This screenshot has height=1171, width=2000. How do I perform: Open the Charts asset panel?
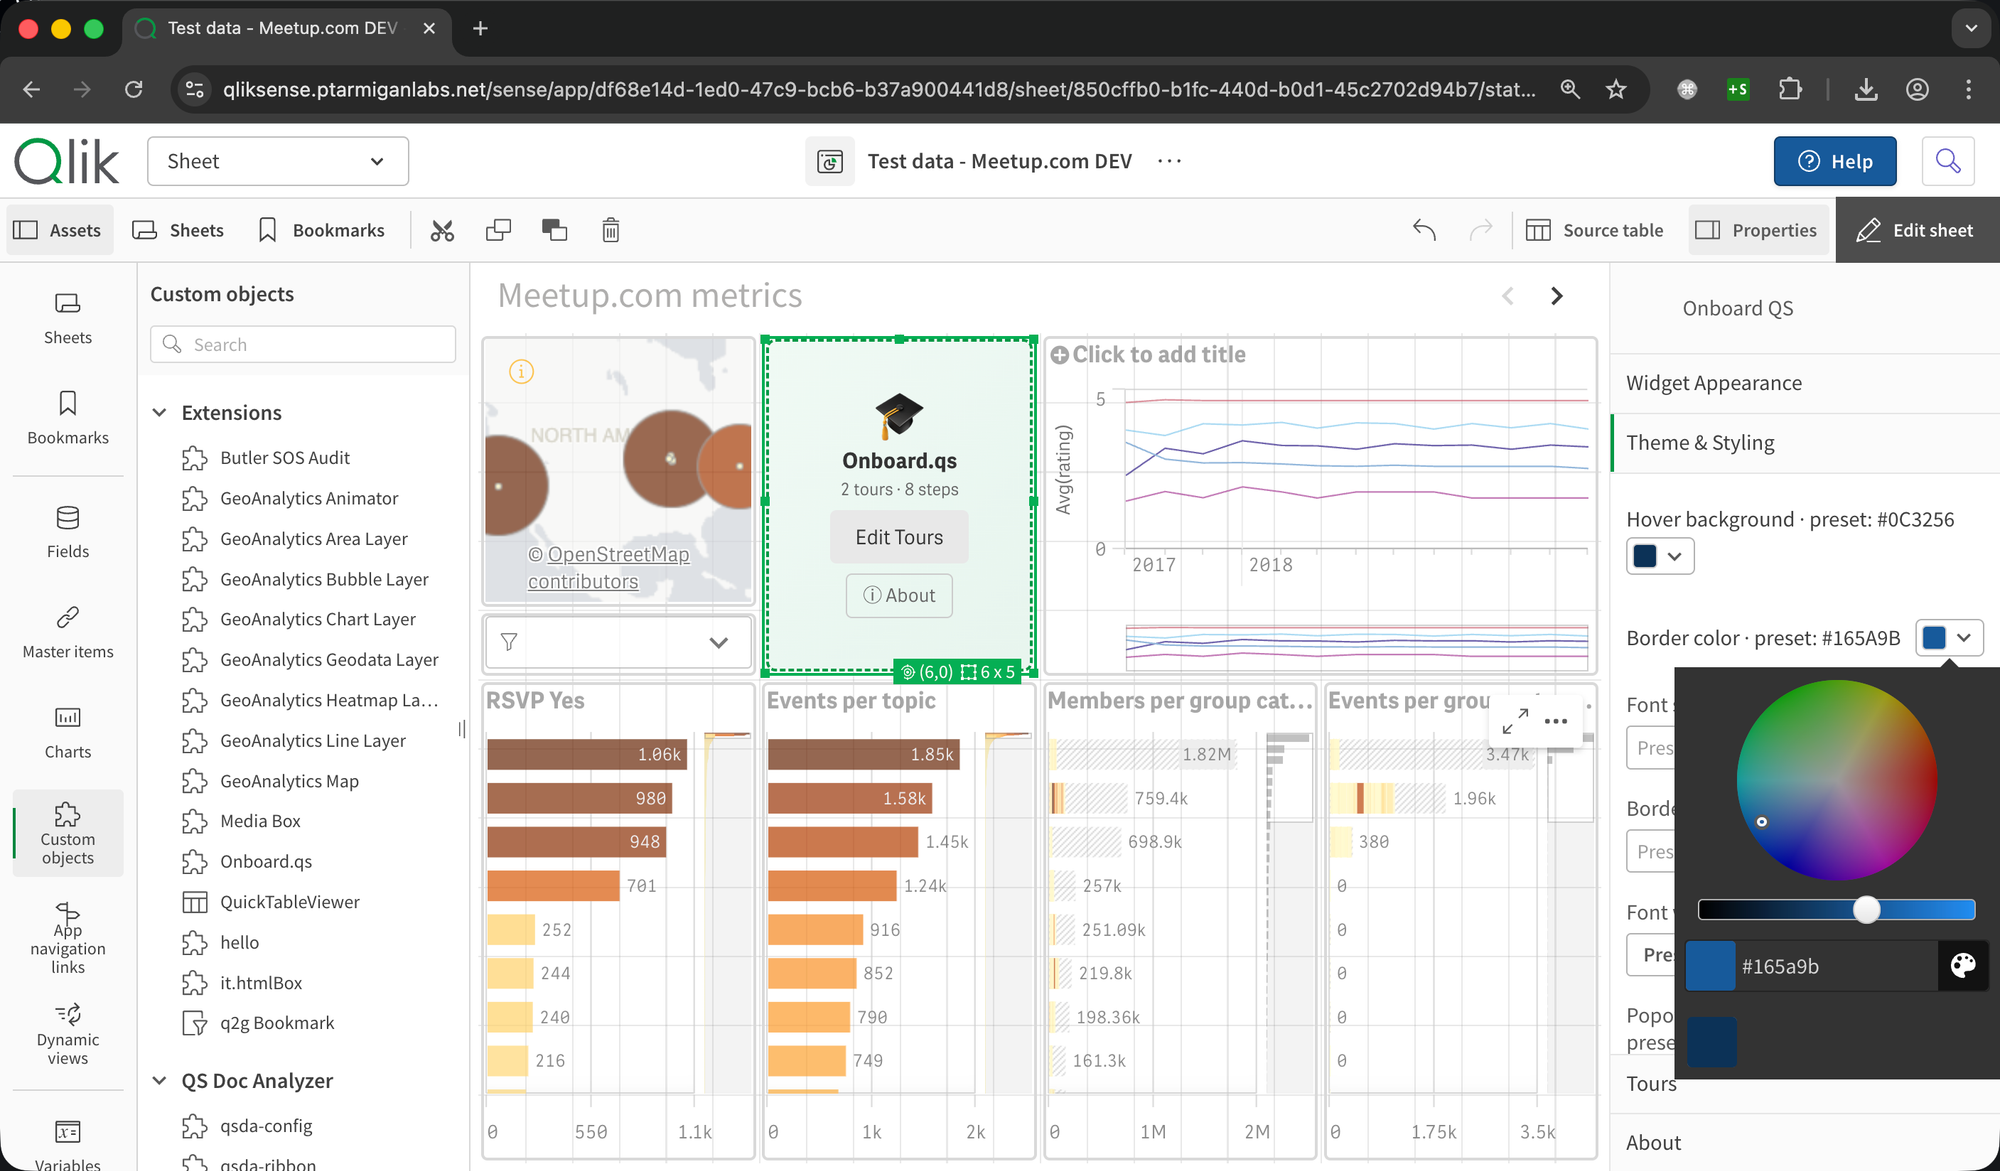[68, 732]
